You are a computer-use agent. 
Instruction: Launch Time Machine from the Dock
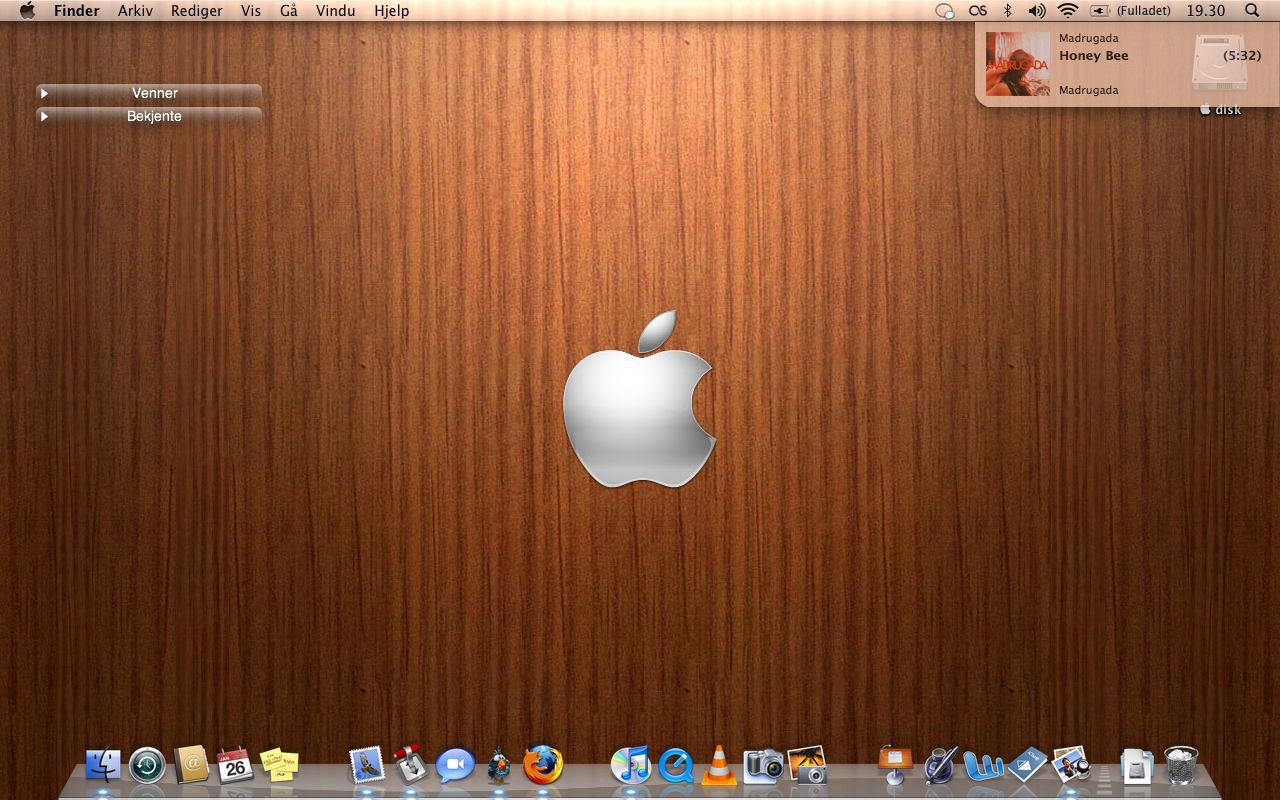click(x=147, y=766)
